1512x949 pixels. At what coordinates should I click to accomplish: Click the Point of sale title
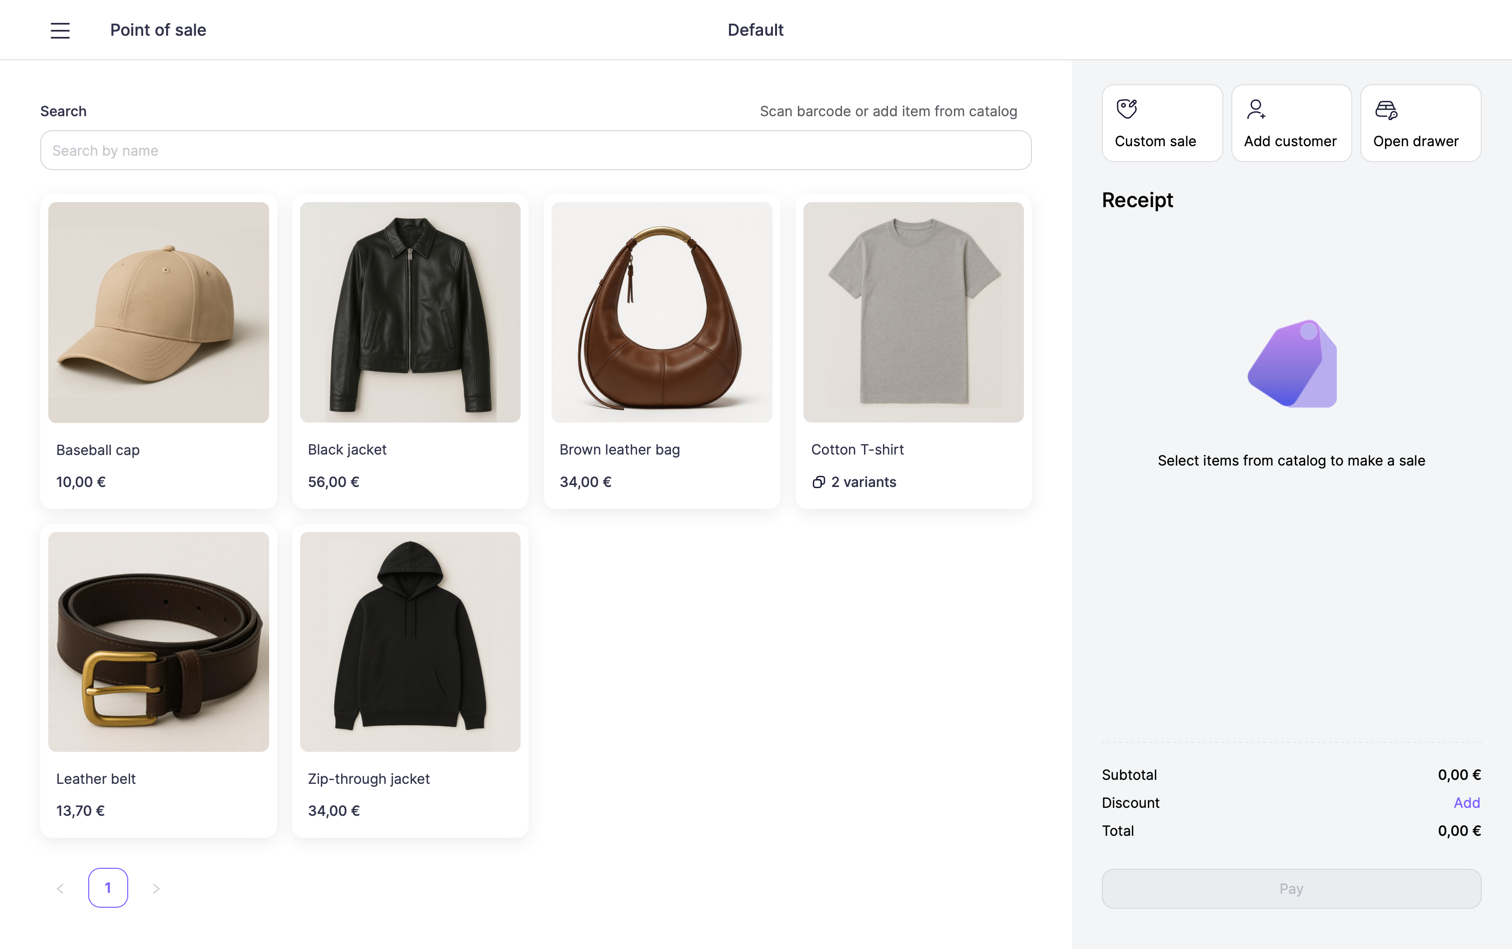click(158, 30)
